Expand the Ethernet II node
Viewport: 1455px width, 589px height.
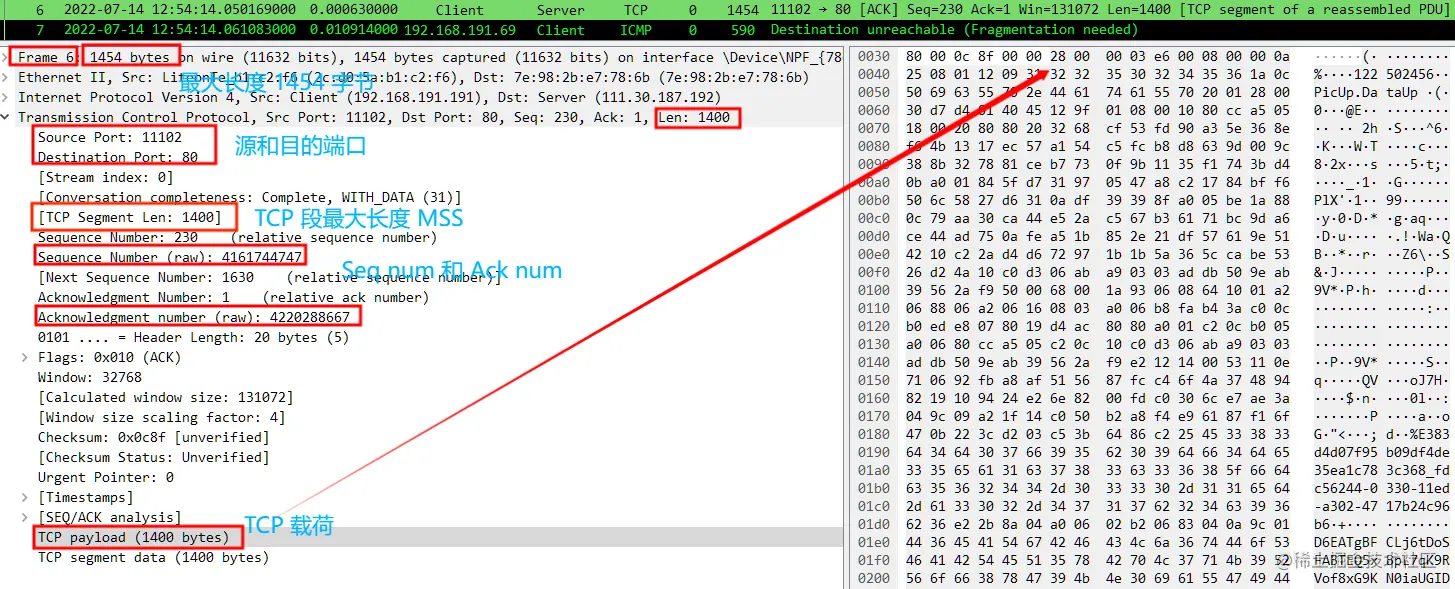(x=7, y=77)
